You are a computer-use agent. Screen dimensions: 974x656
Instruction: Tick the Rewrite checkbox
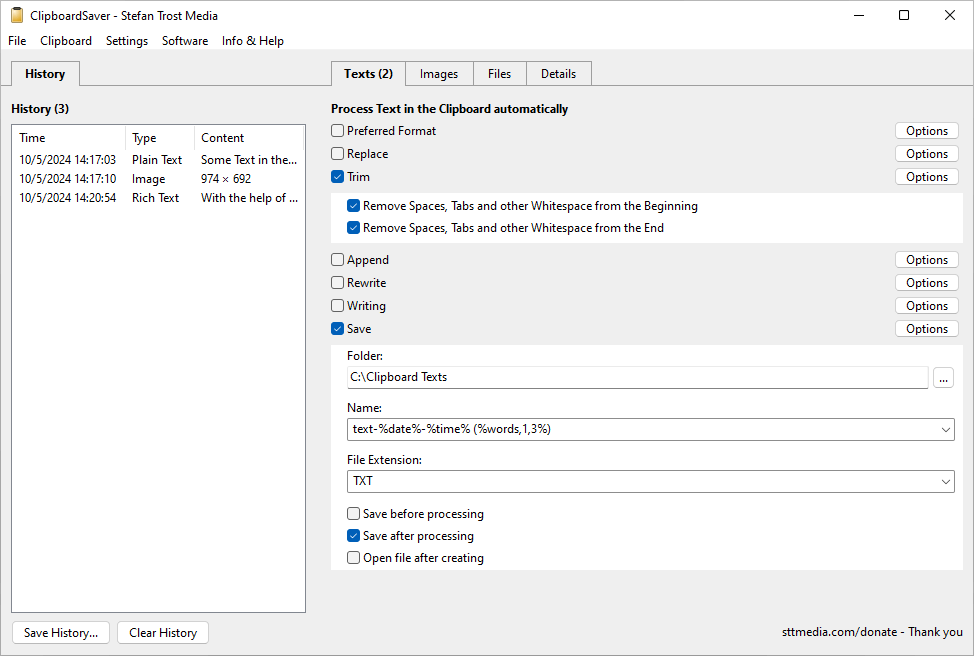coord(338,283)
